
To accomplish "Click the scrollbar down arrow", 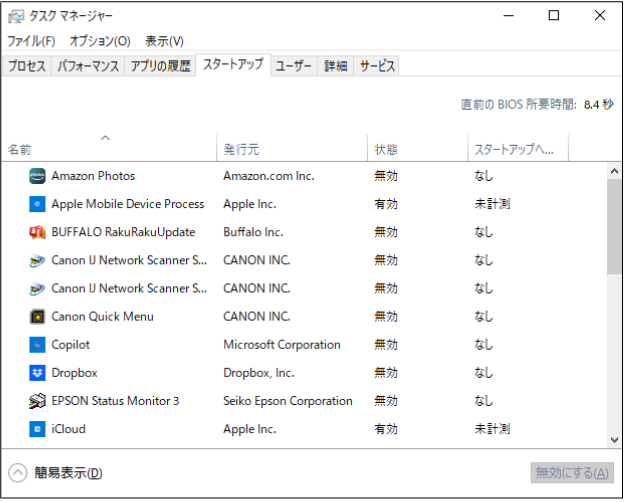I will point(614,440).
